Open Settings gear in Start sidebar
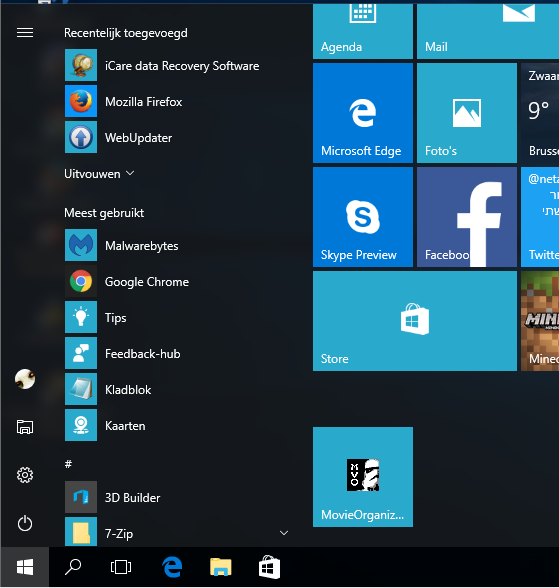 25,475
